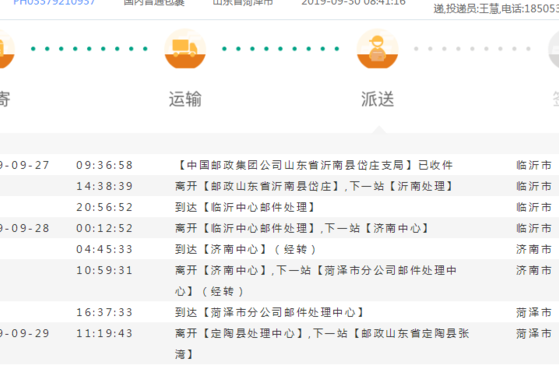Click the partially visible sending stage icon
Image resolution: width=559 pixels, height=370 pixels.
click(7, 49)
